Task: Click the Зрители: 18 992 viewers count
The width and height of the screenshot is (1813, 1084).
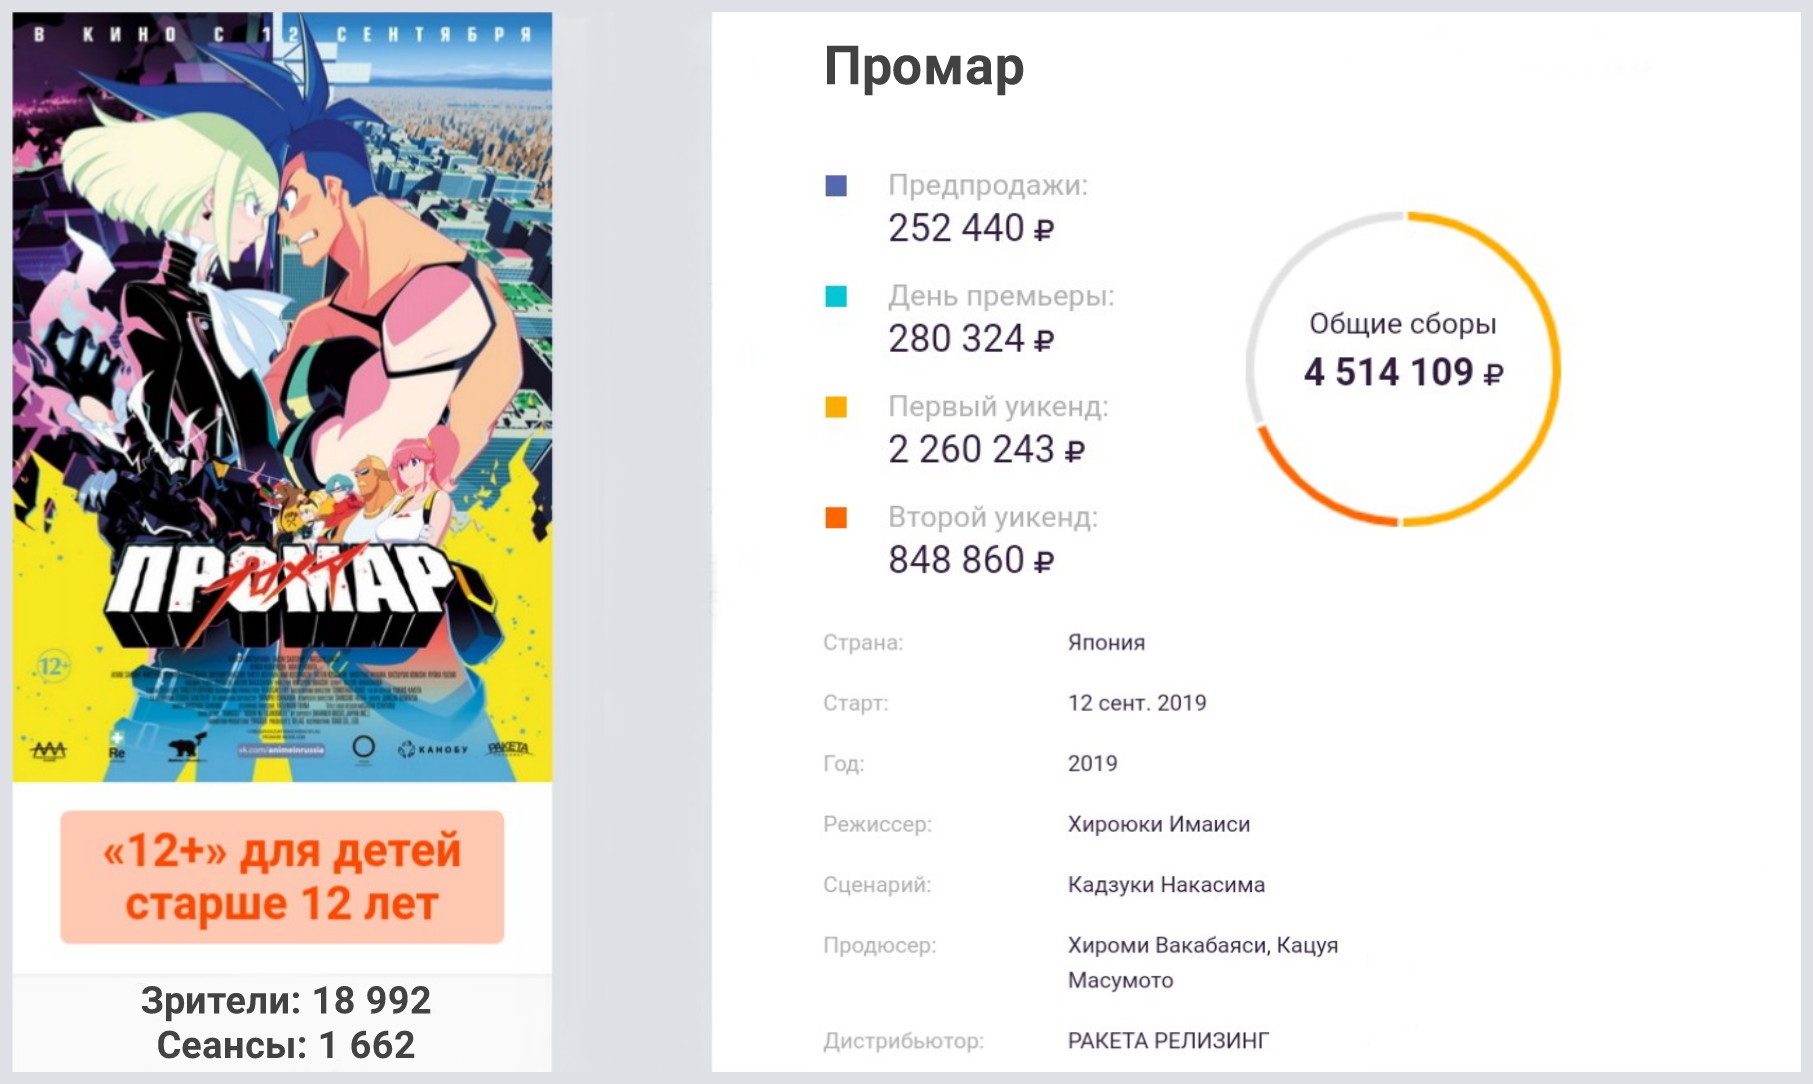Action: pyautogui.click(x=285, y=1000)
